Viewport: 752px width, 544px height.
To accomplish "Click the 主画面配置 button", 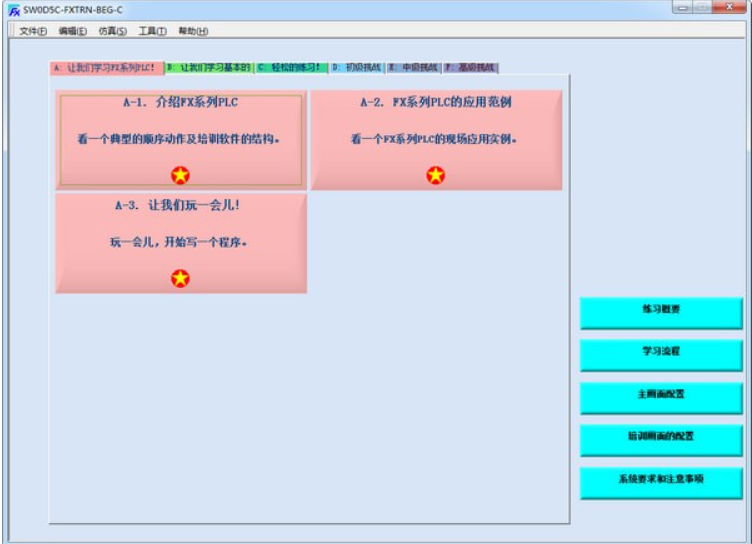I will click(x=661, y=398).
